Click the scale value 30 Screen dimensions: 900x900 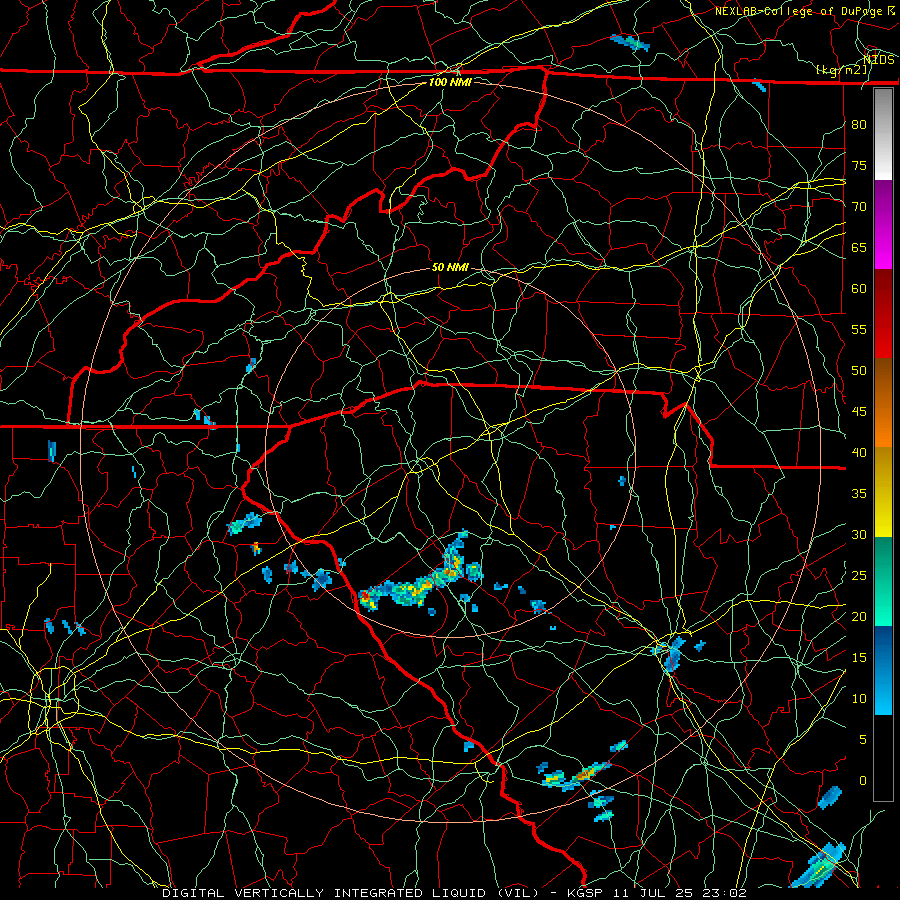tap(859, 534)
